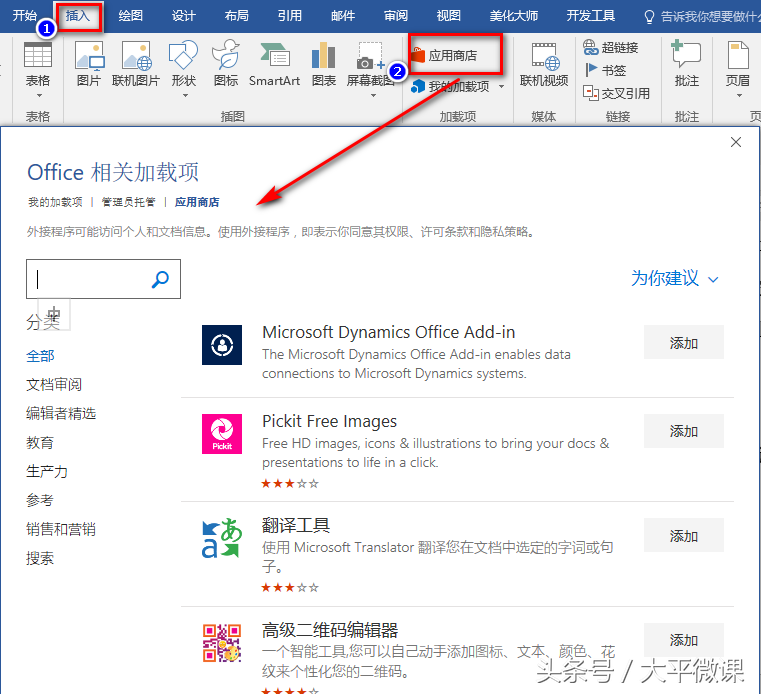761x694 pixels.
Task: Open the 翻译工具 listing title
Action: coord(296,525)
